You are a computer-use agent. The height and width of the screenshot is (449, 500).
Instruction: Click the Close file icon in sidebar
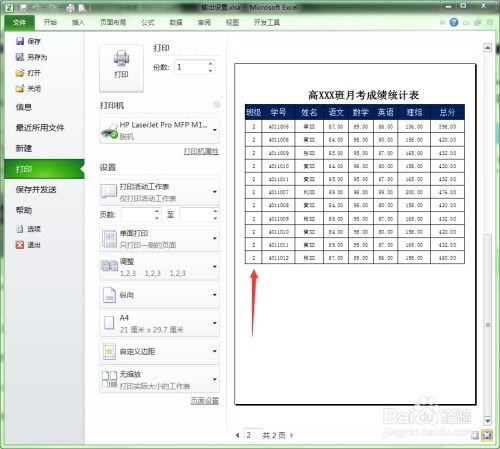20,88
